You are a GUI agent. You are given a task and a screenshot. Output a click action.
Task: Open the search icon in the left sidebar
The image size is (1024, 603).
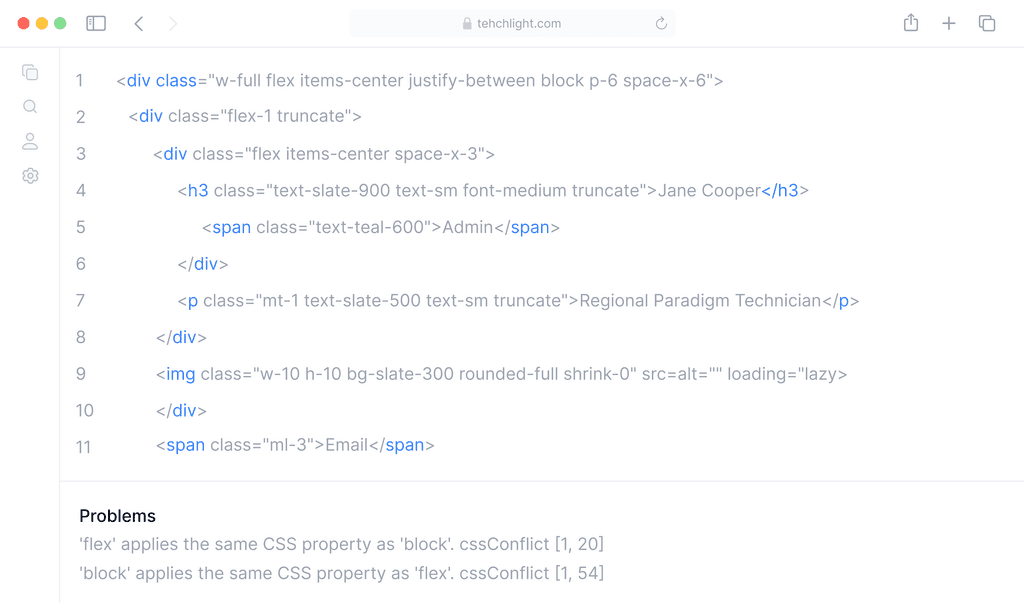30,106
